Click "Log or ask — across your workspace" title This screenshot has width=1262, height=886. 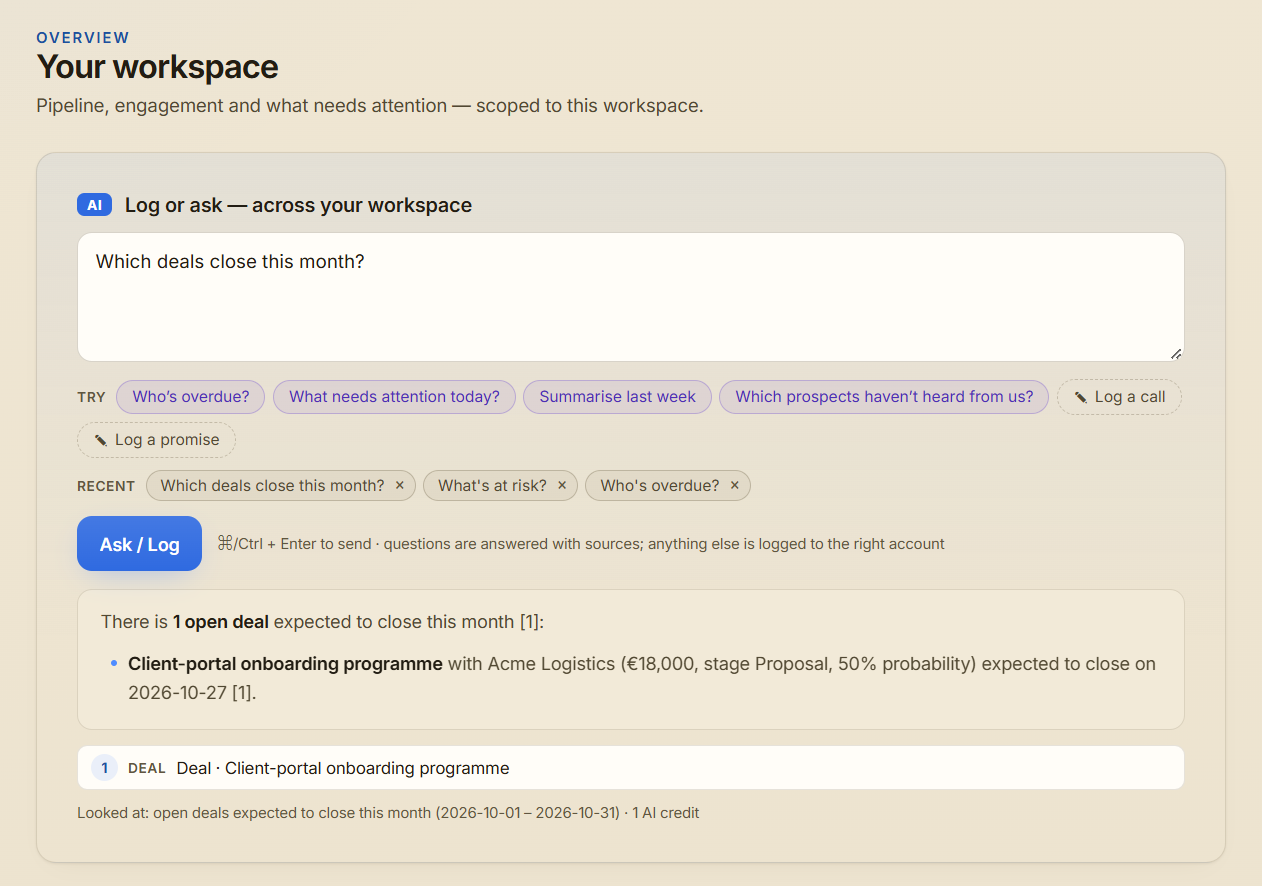click(298, 205)
